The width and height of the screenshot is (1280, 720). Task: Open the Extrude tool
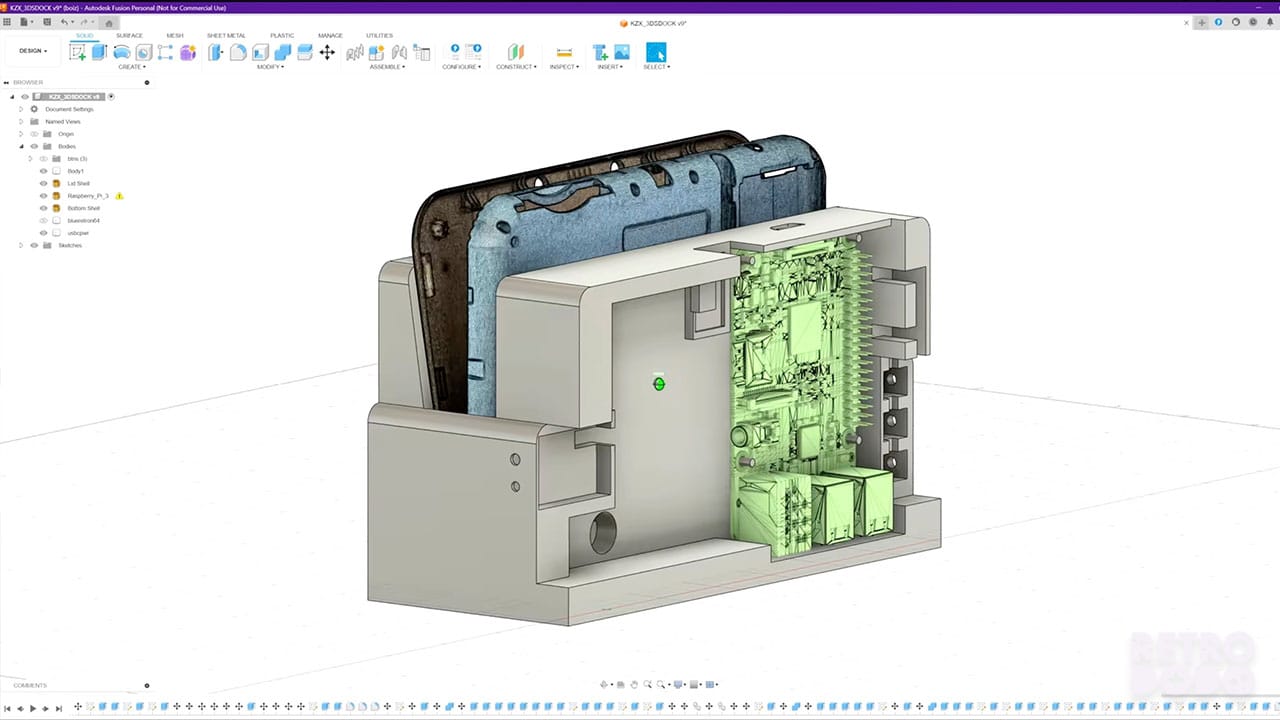(x=98, y=52)
